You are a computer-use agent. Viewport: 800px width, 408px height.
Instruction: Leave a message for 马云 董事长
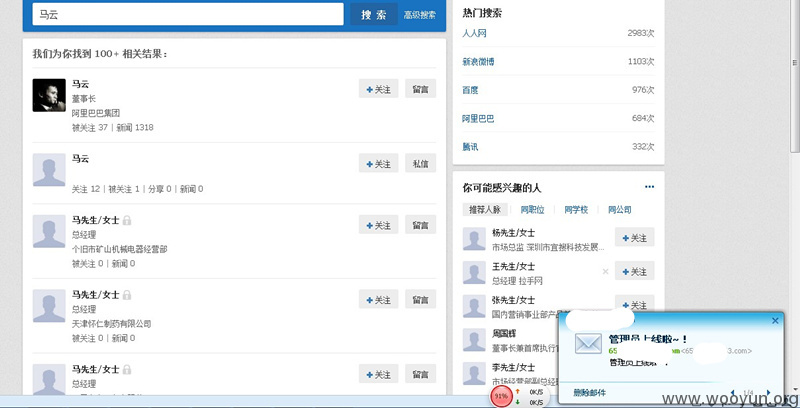click(420, 89)
